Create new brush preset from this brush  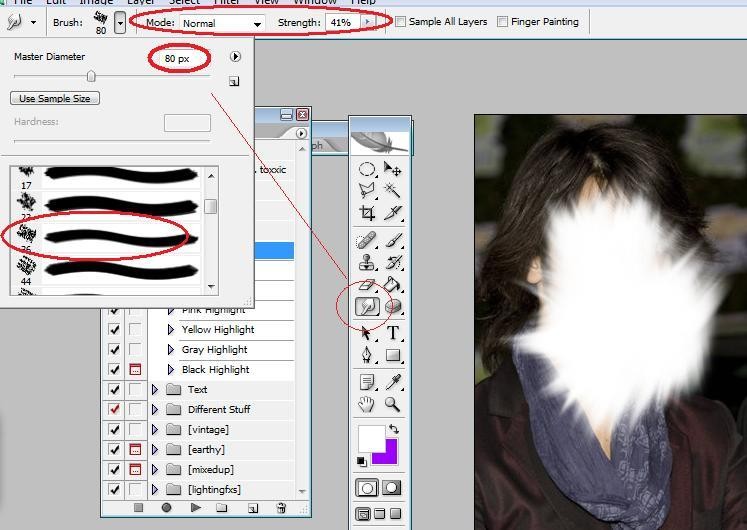[x=234, y=82]
